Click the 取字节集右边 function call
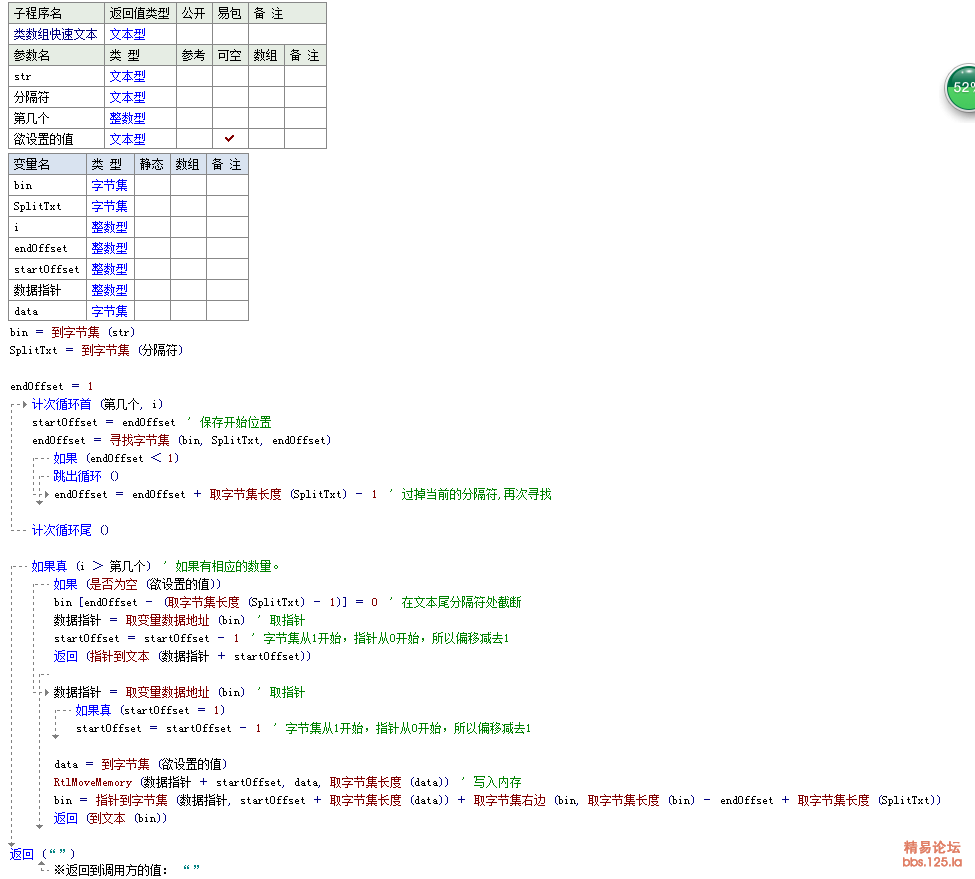Viewport: 975px width, 879px height. [509, 801]
